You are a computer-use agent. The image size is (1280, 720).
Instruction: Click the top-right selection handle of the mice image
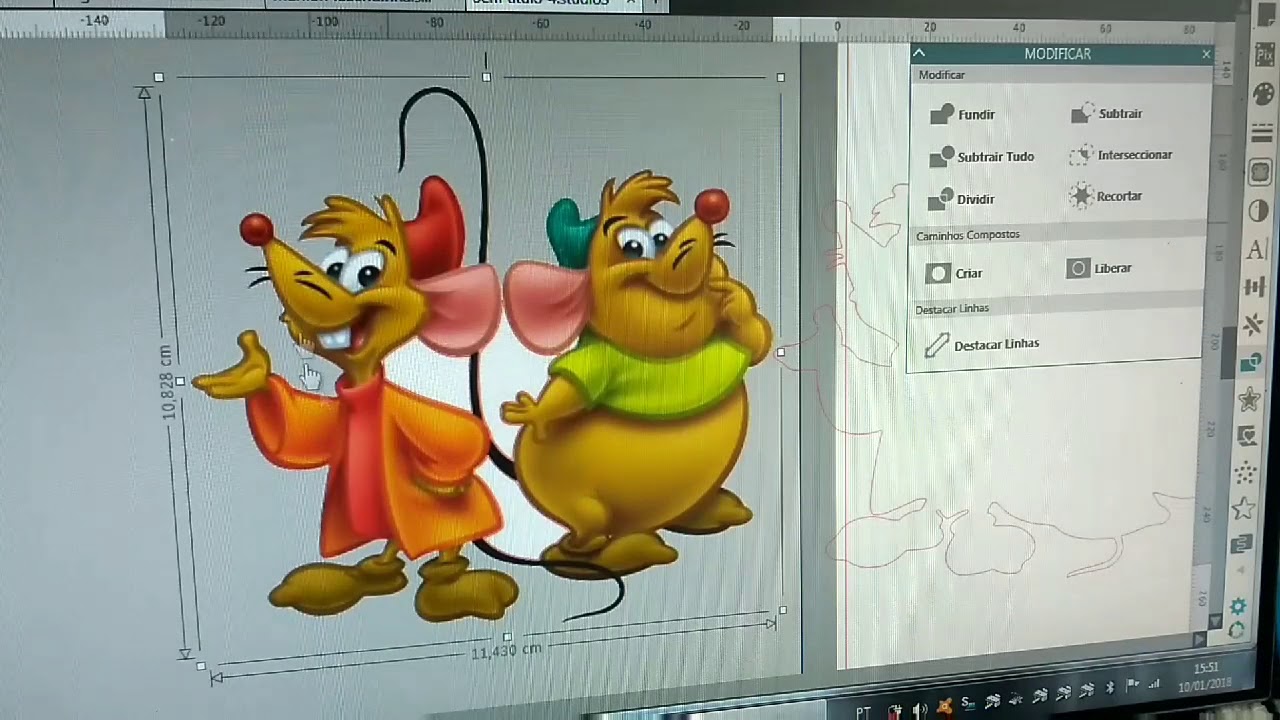coord(781,77)
